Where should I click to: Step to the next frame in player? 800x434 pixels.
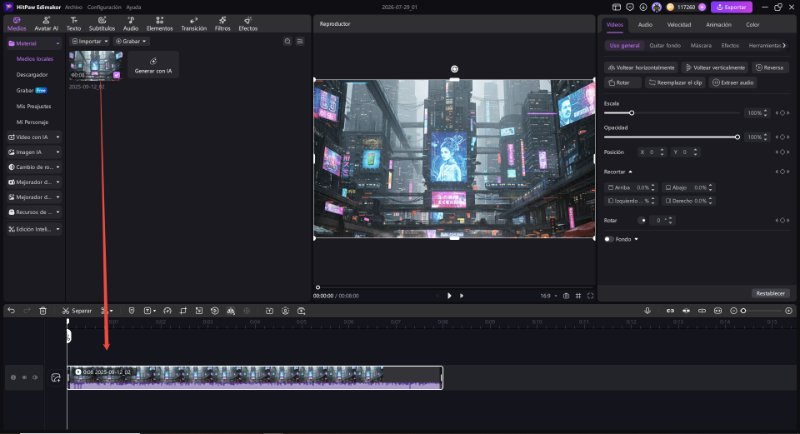[x=462, y=296]
